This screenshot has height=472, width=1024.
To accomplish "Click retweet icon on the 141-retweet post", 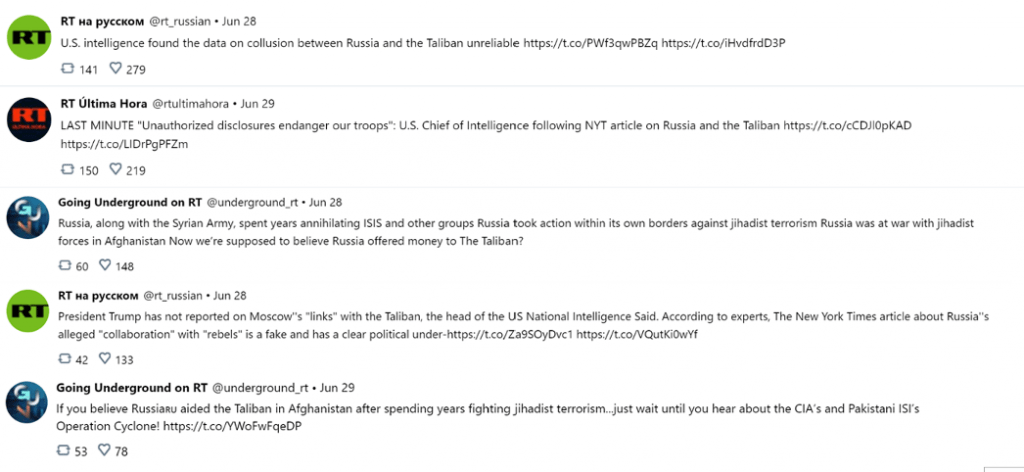I will tap(67, 68).
